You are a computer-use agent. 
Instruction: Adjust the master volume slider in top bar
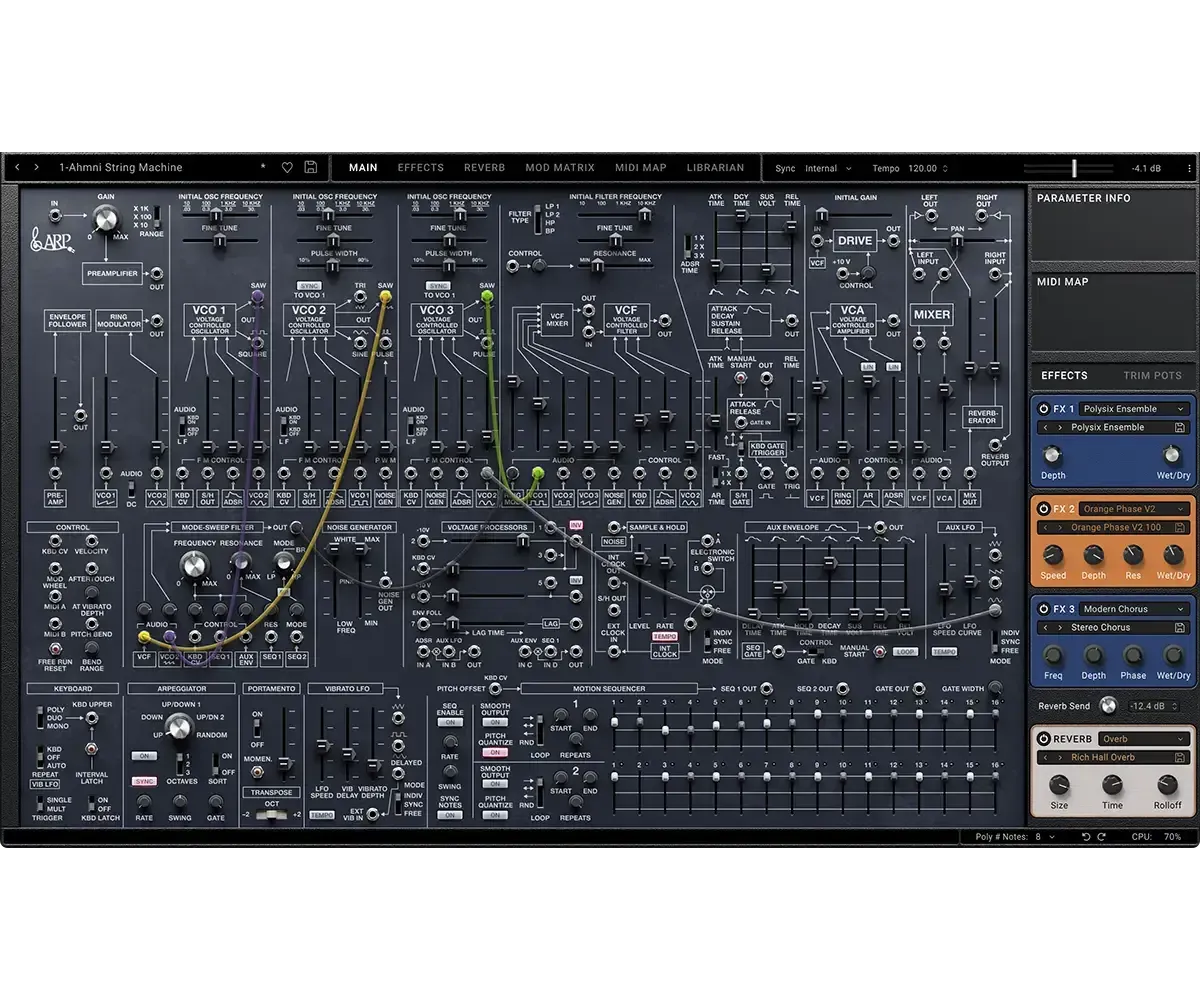(1075, 168)
